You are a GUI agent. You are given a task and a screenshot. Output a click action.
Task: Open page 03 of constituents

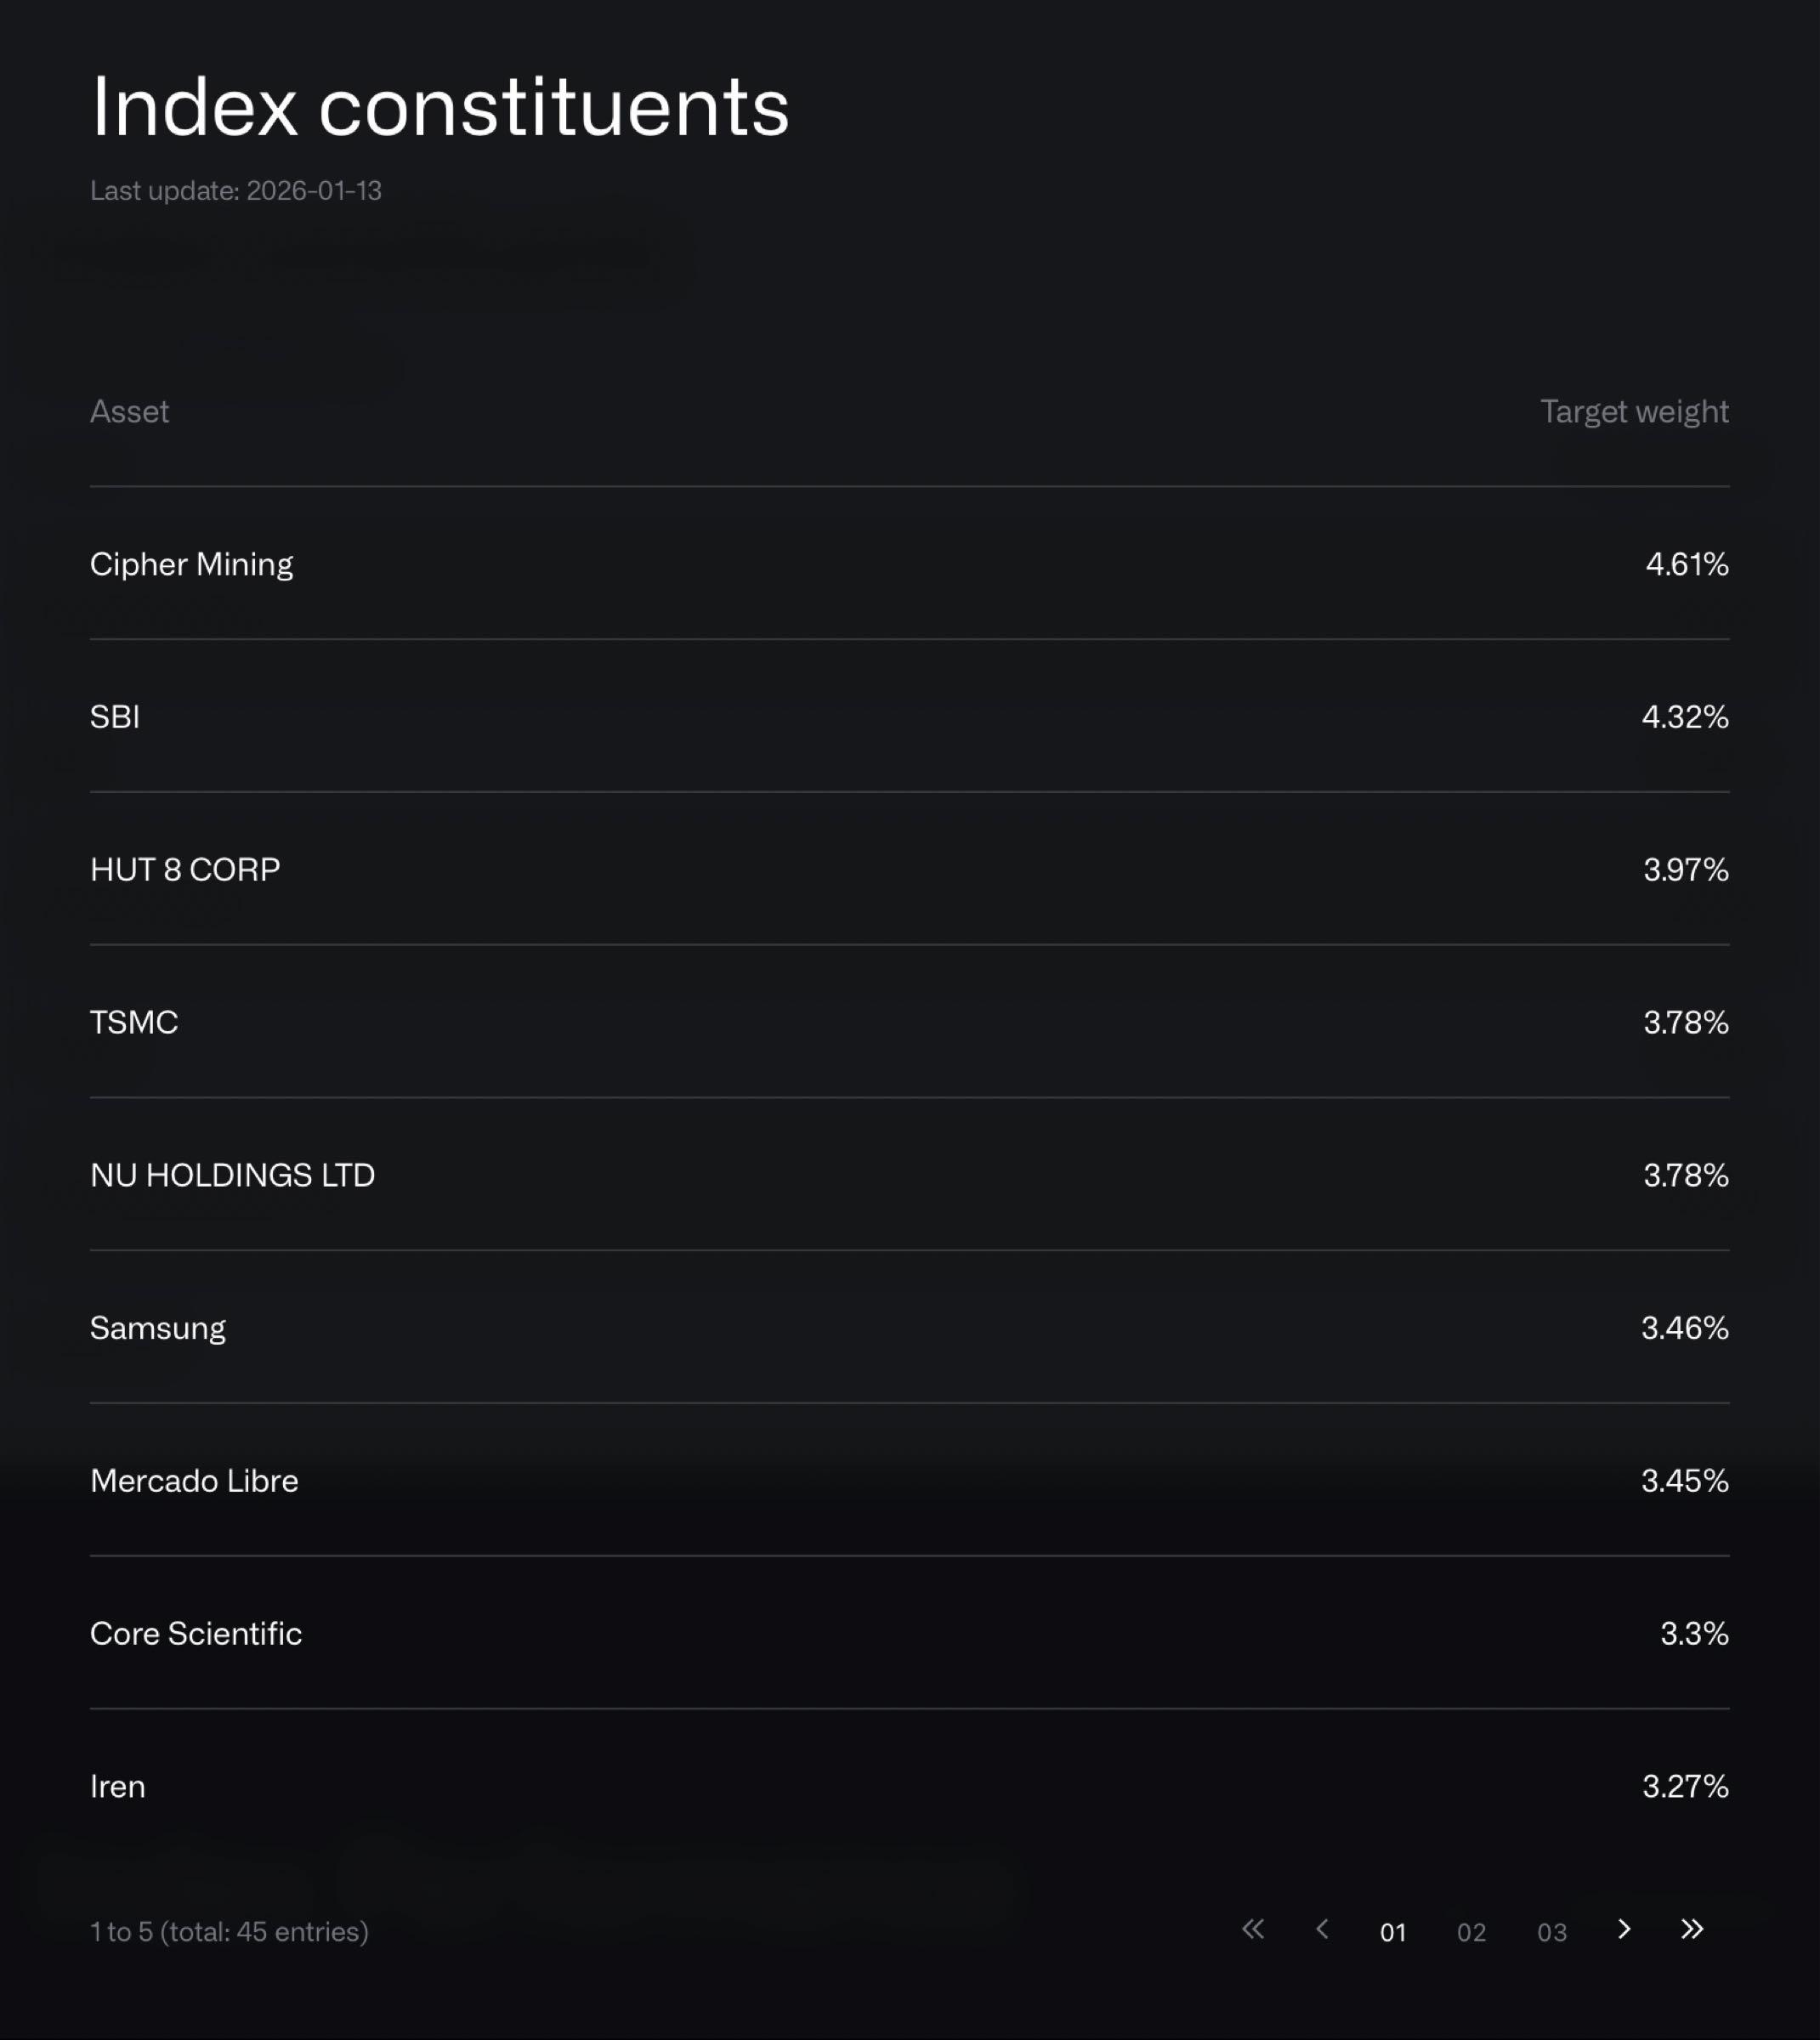coord(1551,1932)
